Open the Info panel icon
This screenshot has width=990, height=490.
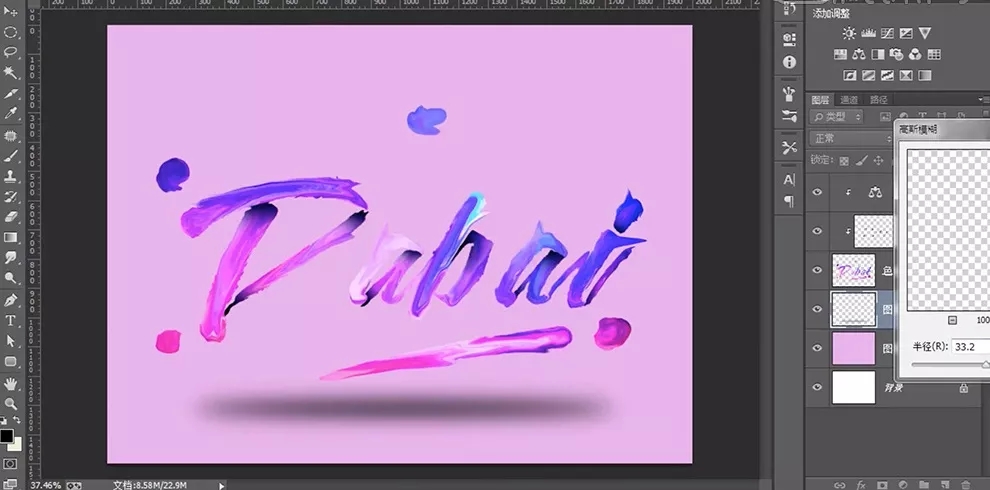(789, 62)
